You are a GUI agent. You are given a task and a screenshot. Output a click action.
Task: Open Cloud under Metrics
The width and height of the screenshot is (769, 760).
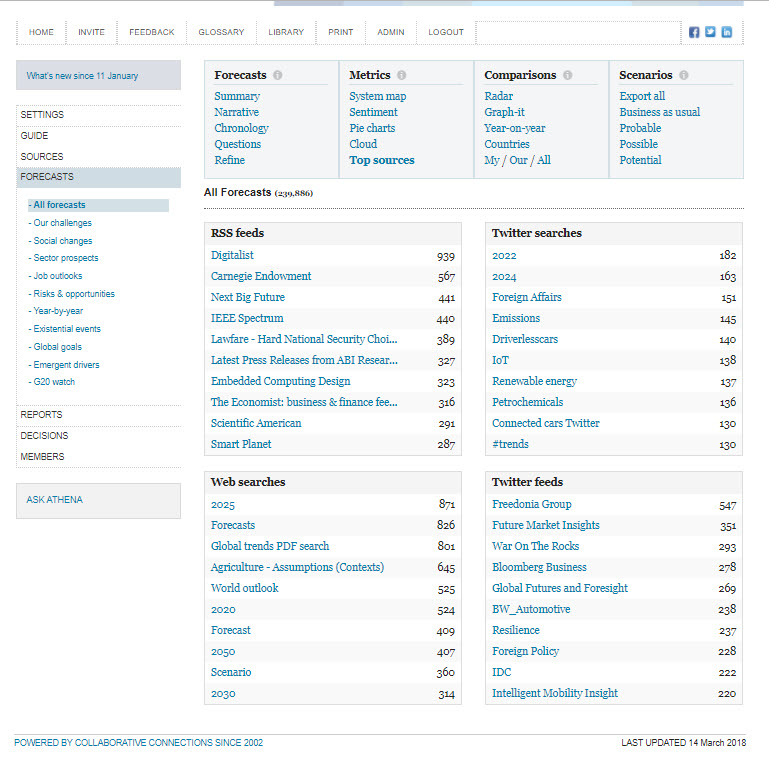(363, 144)
